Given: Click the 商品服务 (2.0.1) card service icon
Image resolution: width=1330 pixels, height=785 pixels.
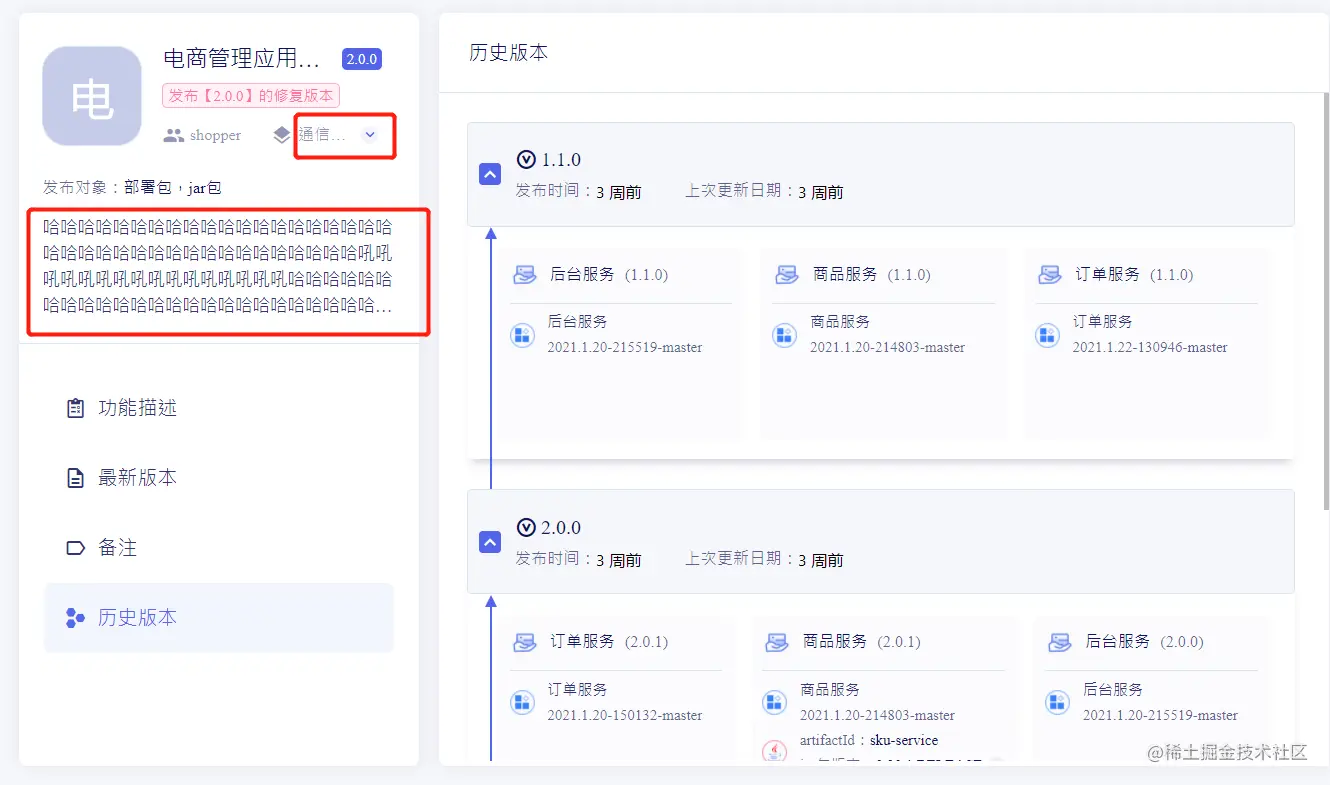Looking at the screenshot, I should tap(777, 642).
